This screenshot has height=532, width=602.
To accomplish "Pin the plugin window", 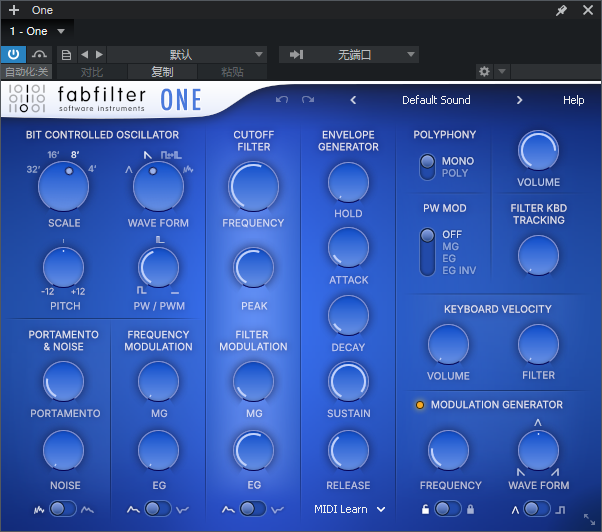I will pos(561,10).
